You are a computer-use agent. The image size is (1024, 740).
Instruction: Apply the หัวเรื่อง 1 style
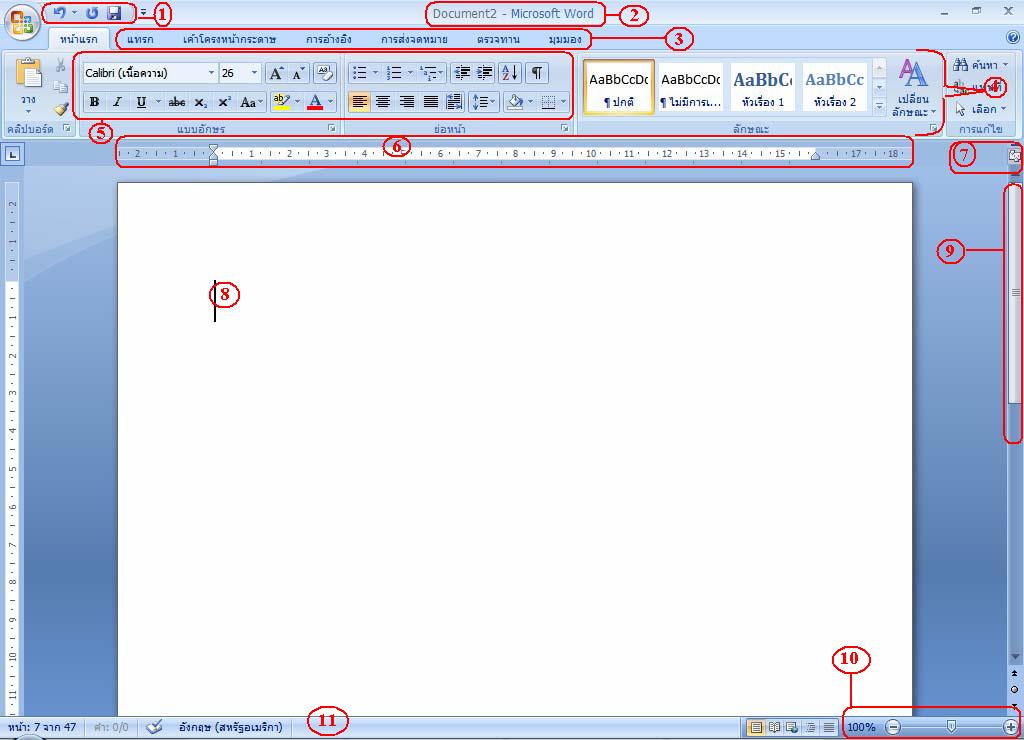[x=763, y=88]
